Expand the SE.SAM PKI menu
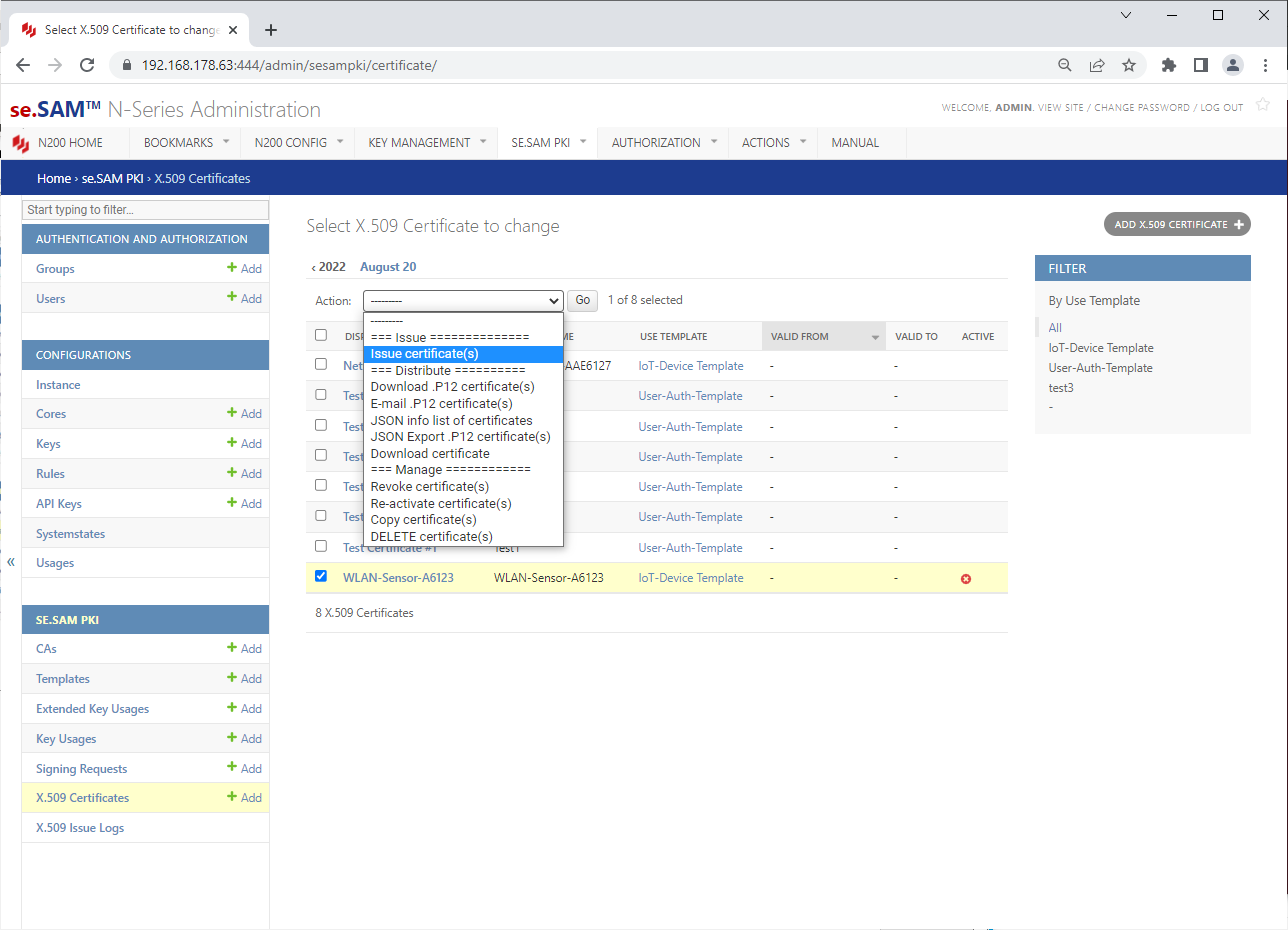1288x930 pixels. tap(583, 141)
